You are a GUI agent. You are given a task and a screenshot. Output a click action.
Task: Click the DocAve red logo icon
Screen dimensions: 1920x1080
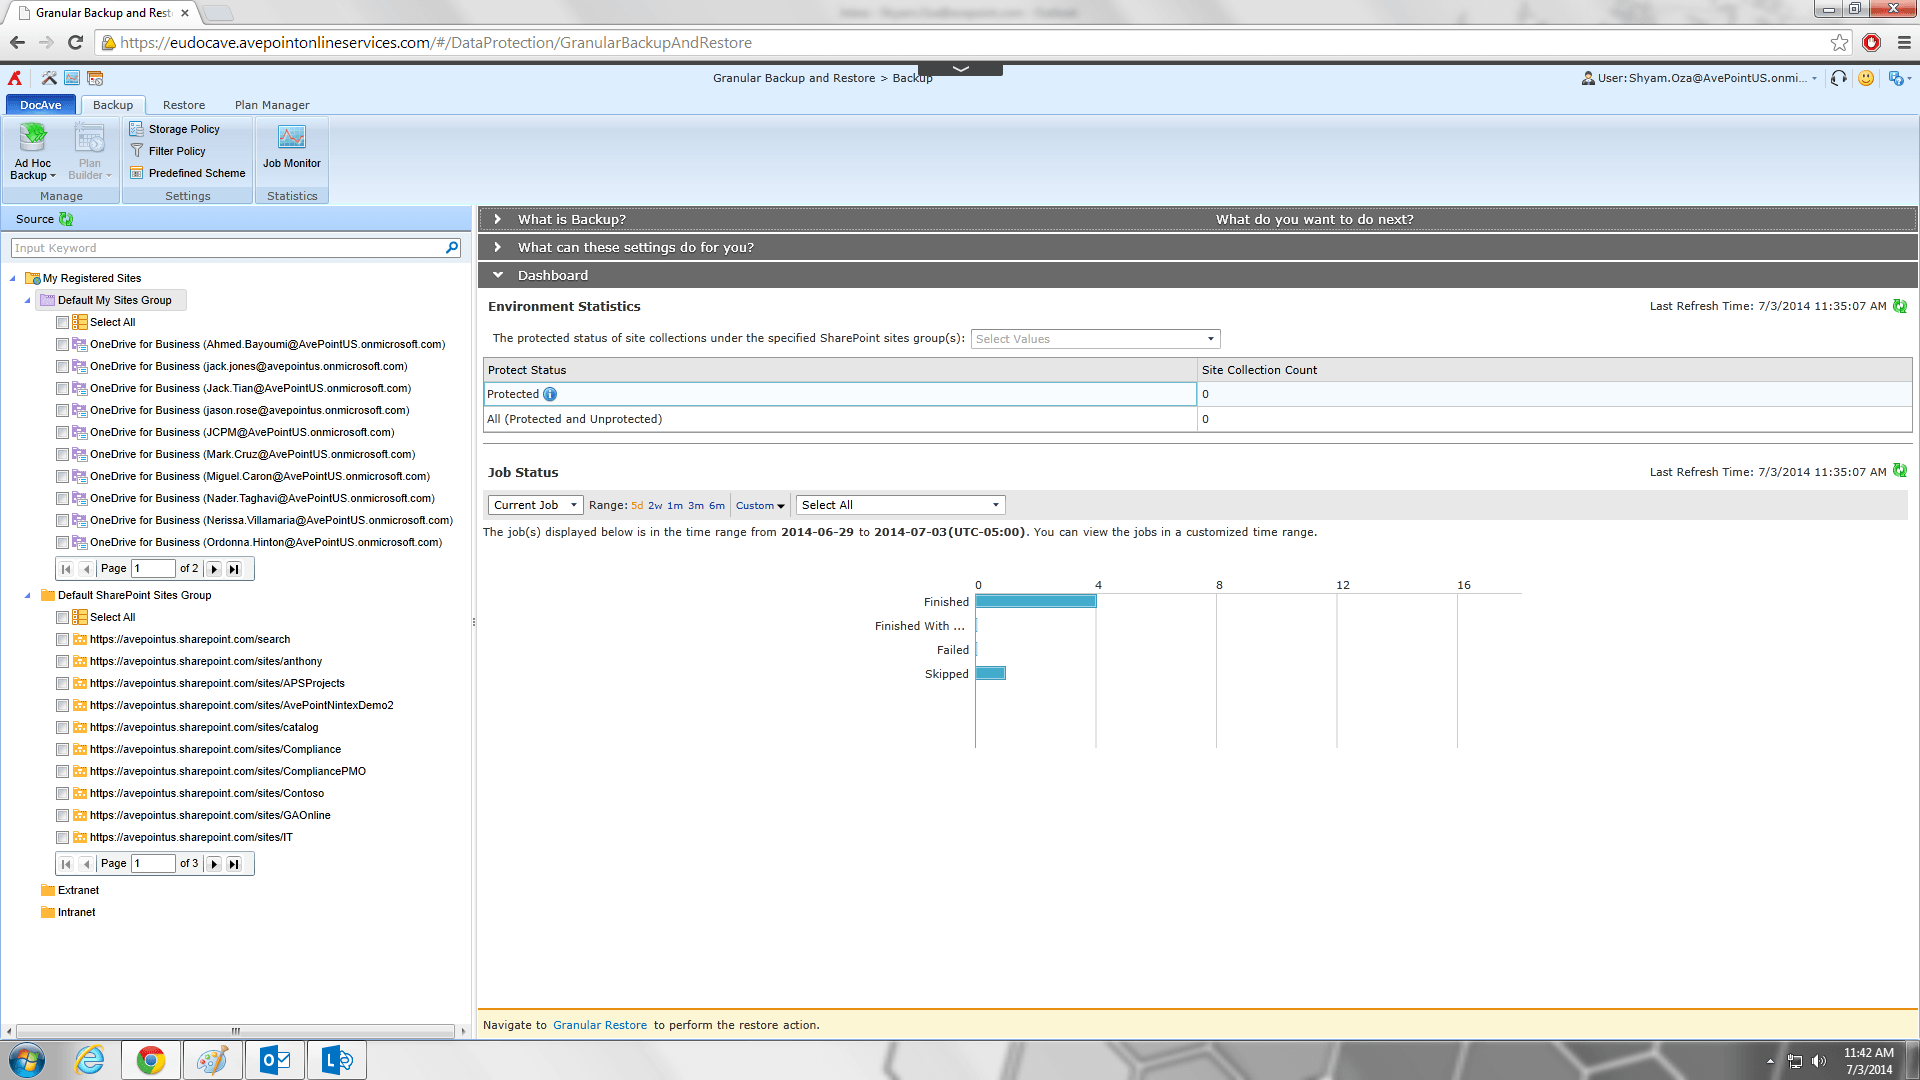[15, 78]
